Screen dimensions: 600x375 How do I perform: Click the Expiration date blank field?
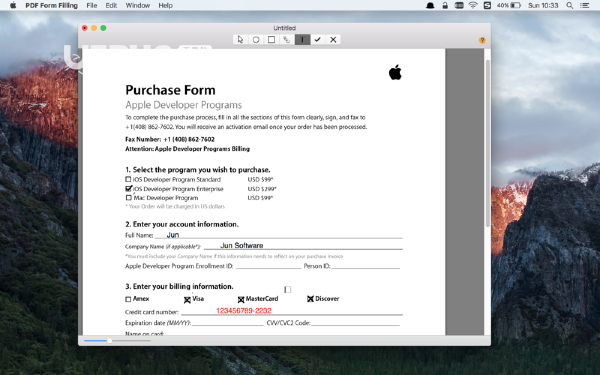pyautogui.click(x=228, y=323)
